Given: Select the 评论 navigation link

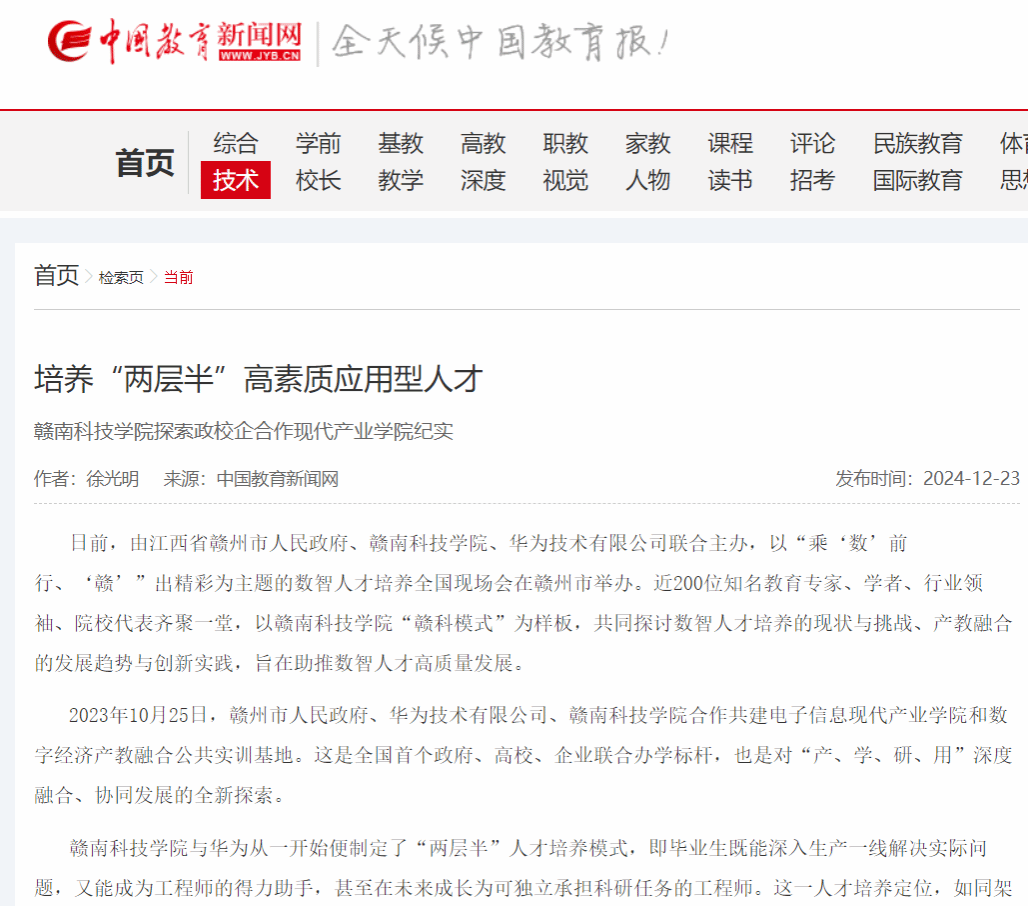Looking at the screenshot, I should [x=812, y=144].
